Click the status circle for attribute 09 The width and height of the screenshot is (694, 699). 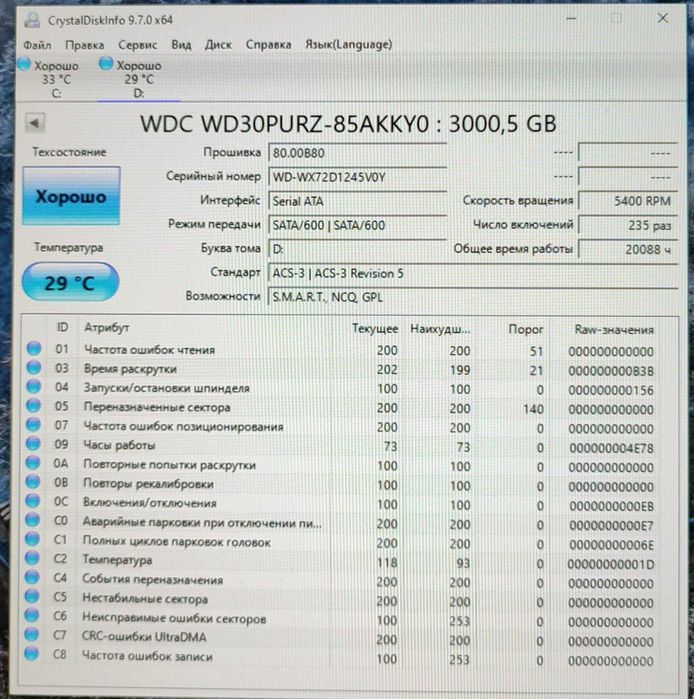(x=33, y=444)
